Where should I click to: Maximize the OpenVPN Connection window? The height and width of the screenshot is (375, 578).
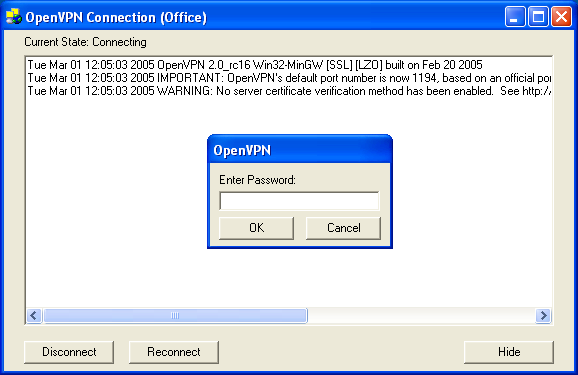(538, 17)
